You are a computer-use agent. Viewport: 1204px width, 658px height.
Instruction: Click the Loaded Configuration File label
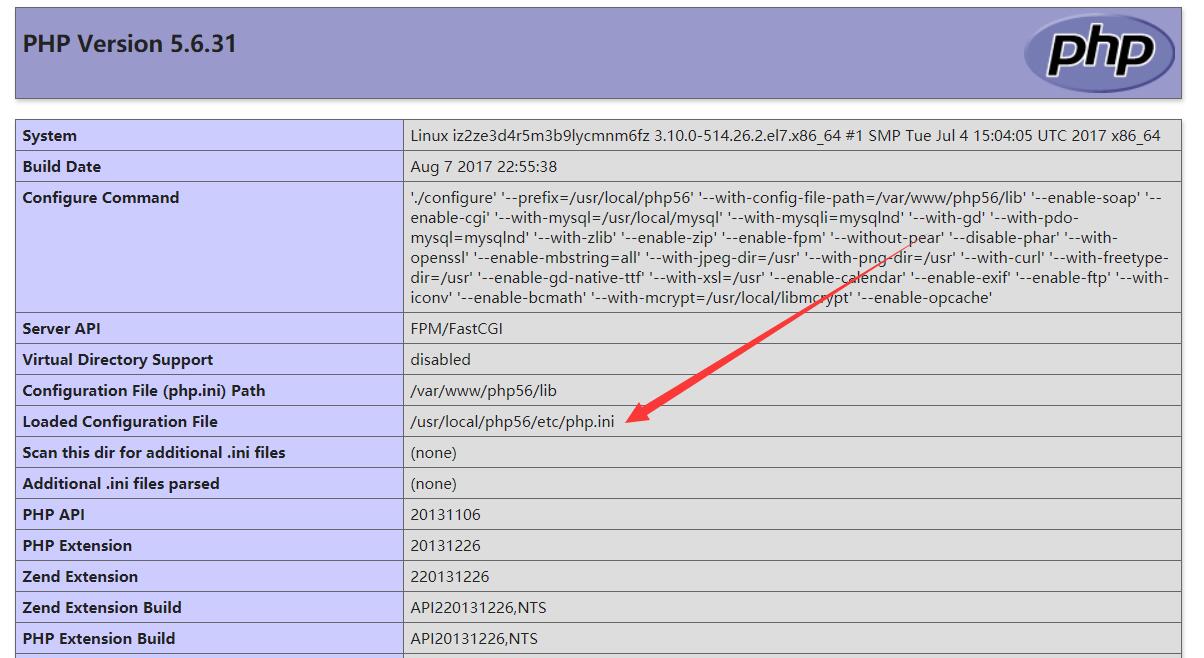click(x=120, y=422)
